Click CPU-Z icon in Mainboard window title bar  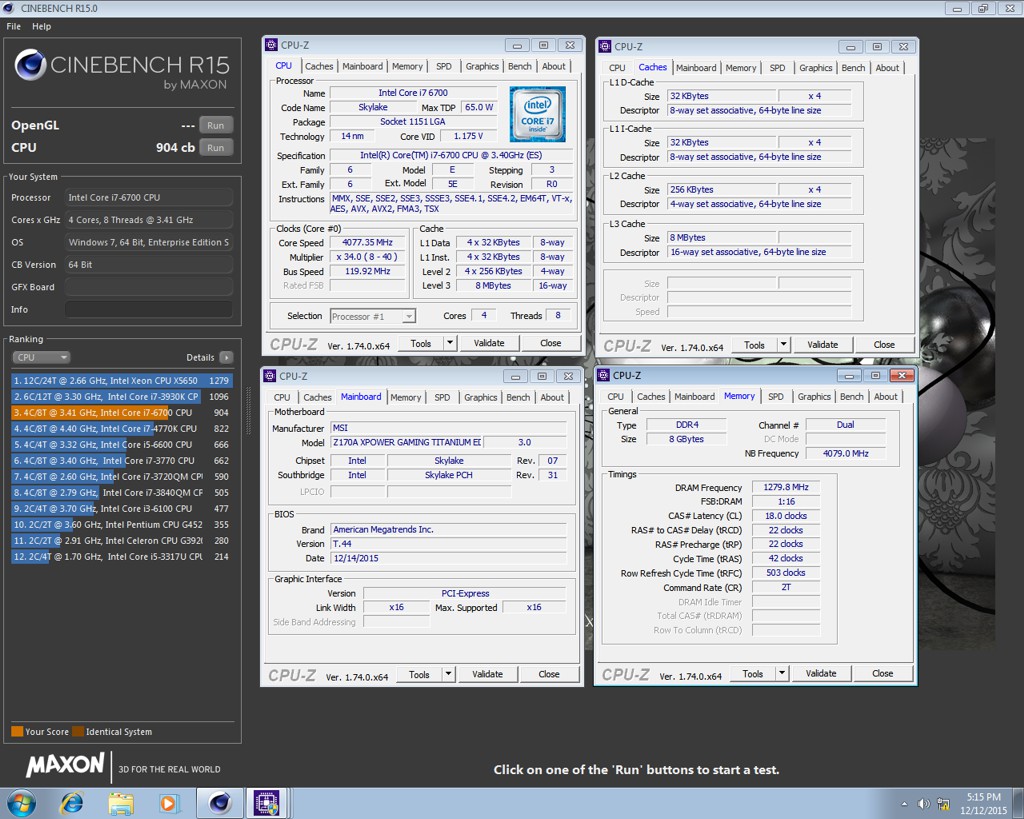pos(270,376)
